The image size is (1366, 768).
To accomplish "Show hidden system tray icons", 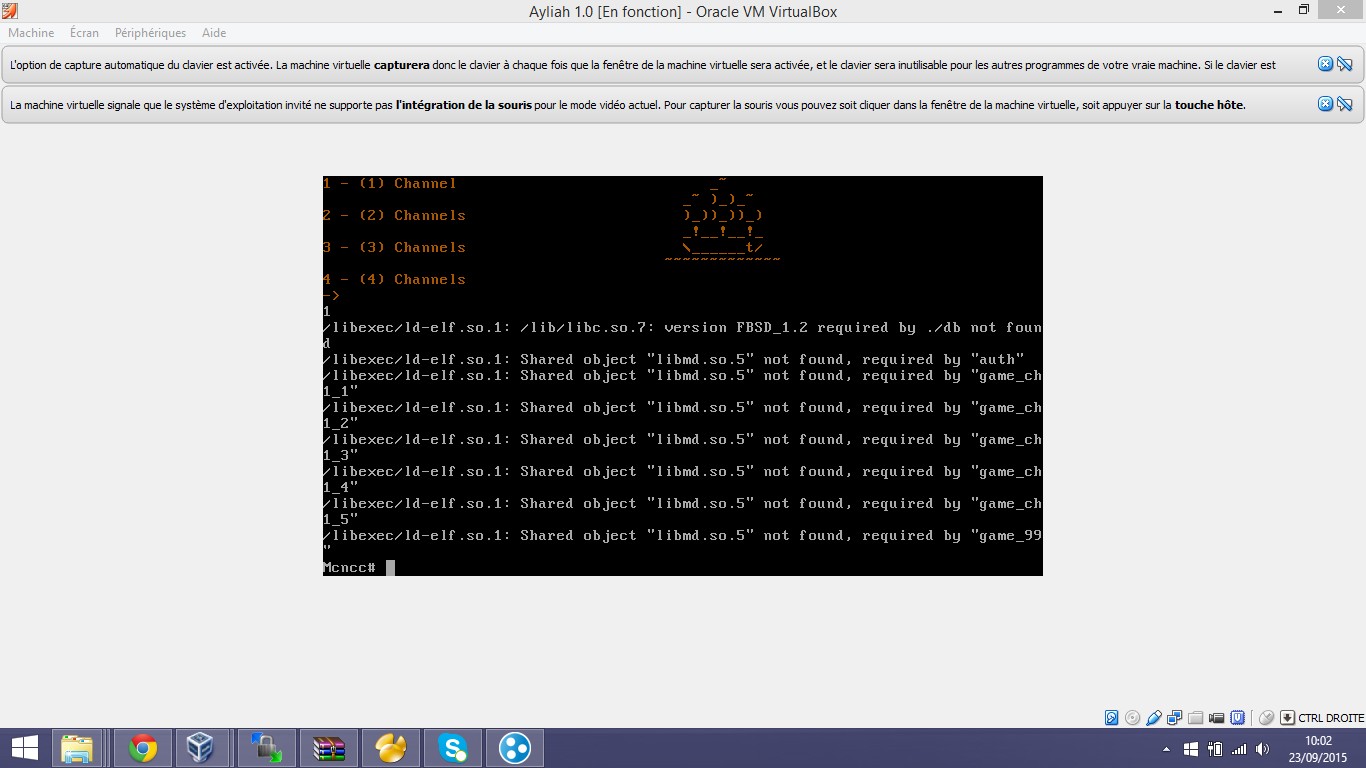I will tap(1166, 749).
